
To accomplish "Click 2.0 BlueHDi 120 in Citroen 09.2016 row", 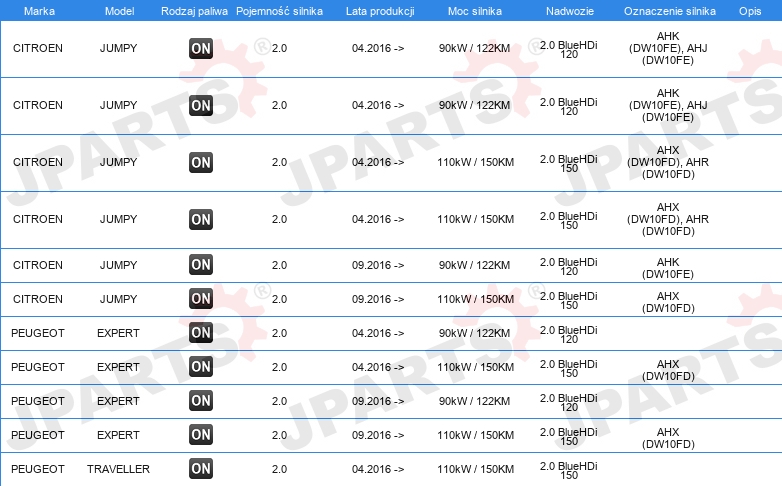I will click(x=569, y=266).
